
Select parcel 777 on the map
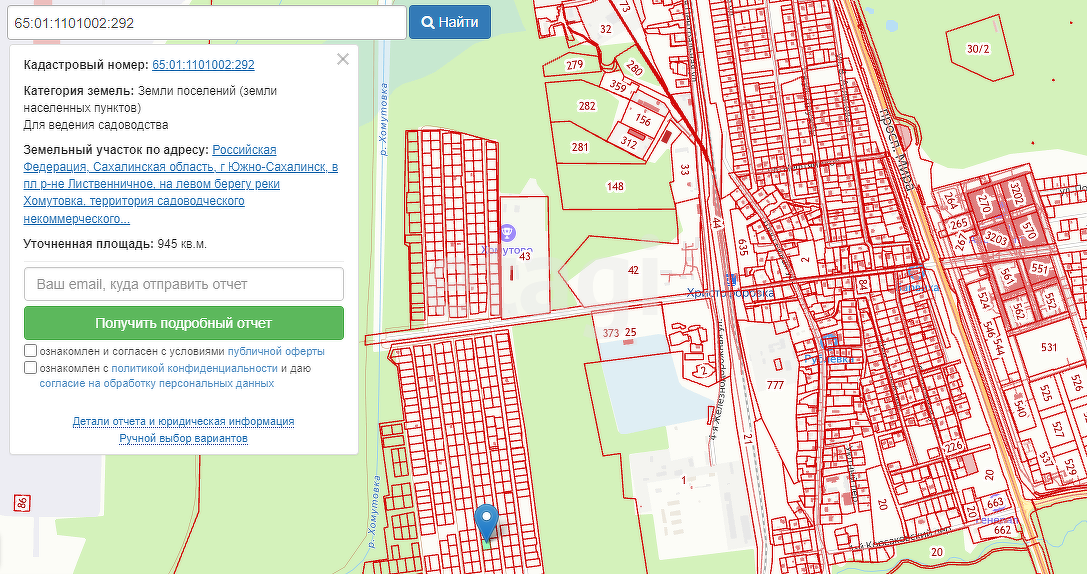click(775, 386)
